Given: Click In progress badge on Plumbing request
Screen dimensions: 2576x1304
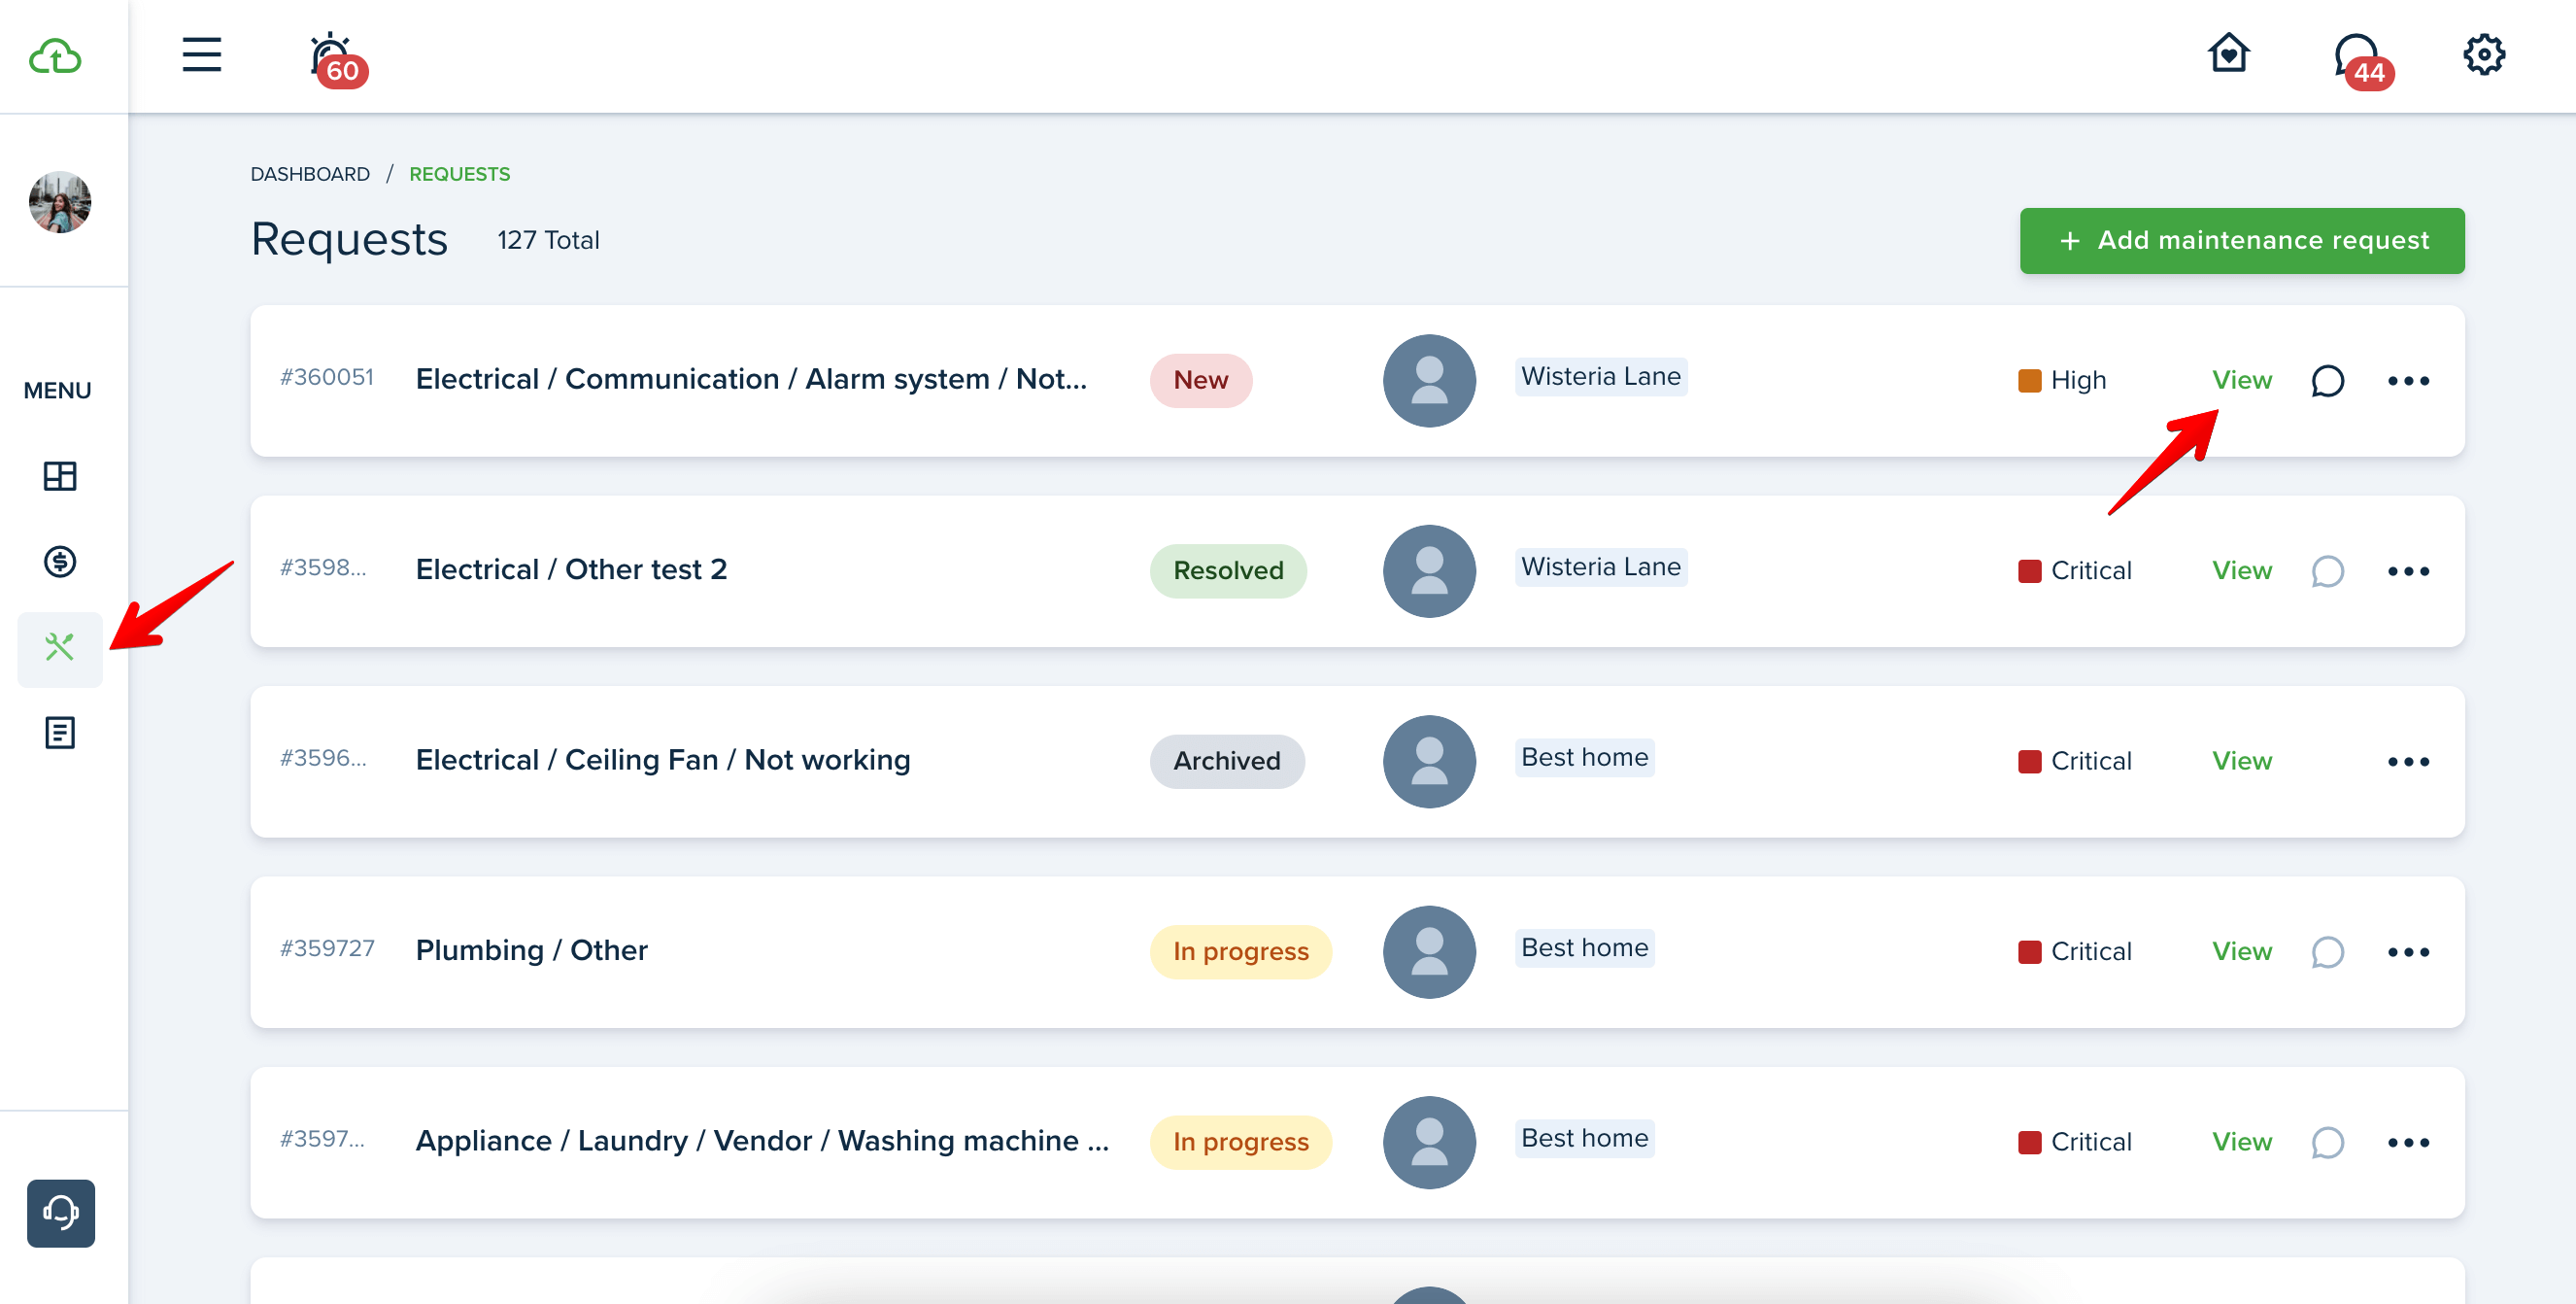Looking at the screenshot, I should point(1240,951).
